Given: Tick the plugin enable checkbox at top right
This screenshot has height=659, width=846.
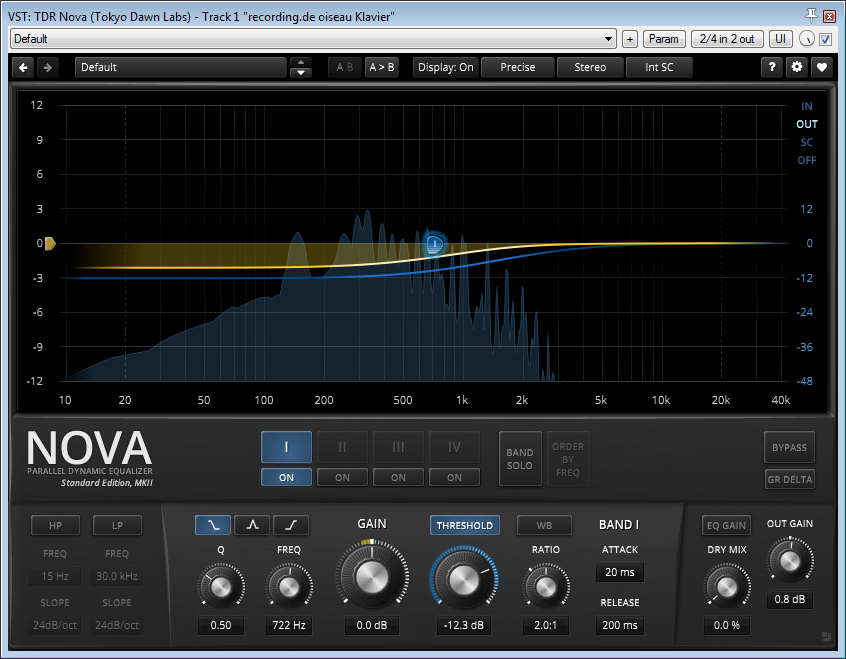Looking at the screenshot, I should tap(826, 39).
